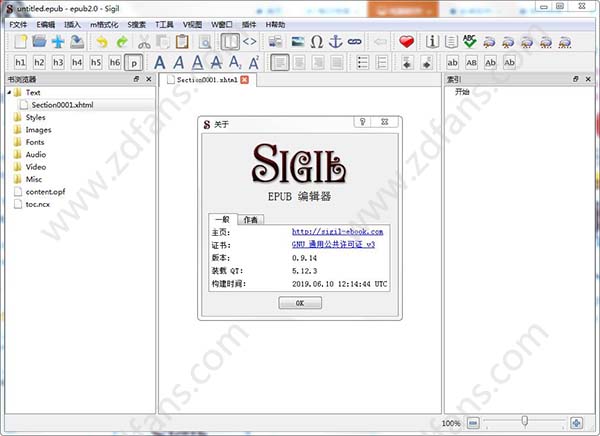
Task: Select the 一般 tab in About dialog
Action: click(x=223, y=219)
